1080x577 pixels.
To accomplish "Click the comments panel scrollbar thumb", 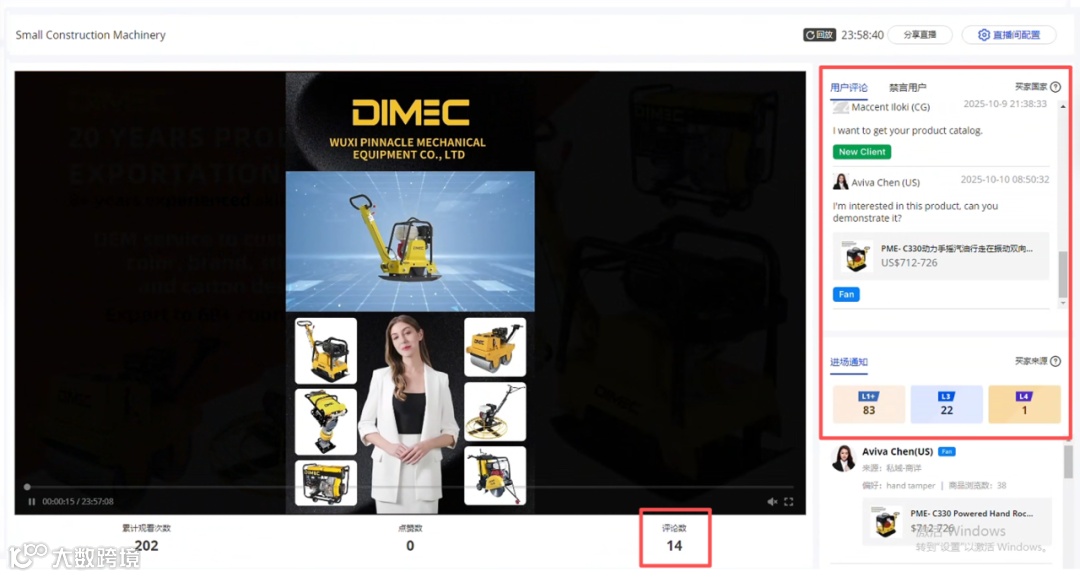I will tap(1063, 275).
